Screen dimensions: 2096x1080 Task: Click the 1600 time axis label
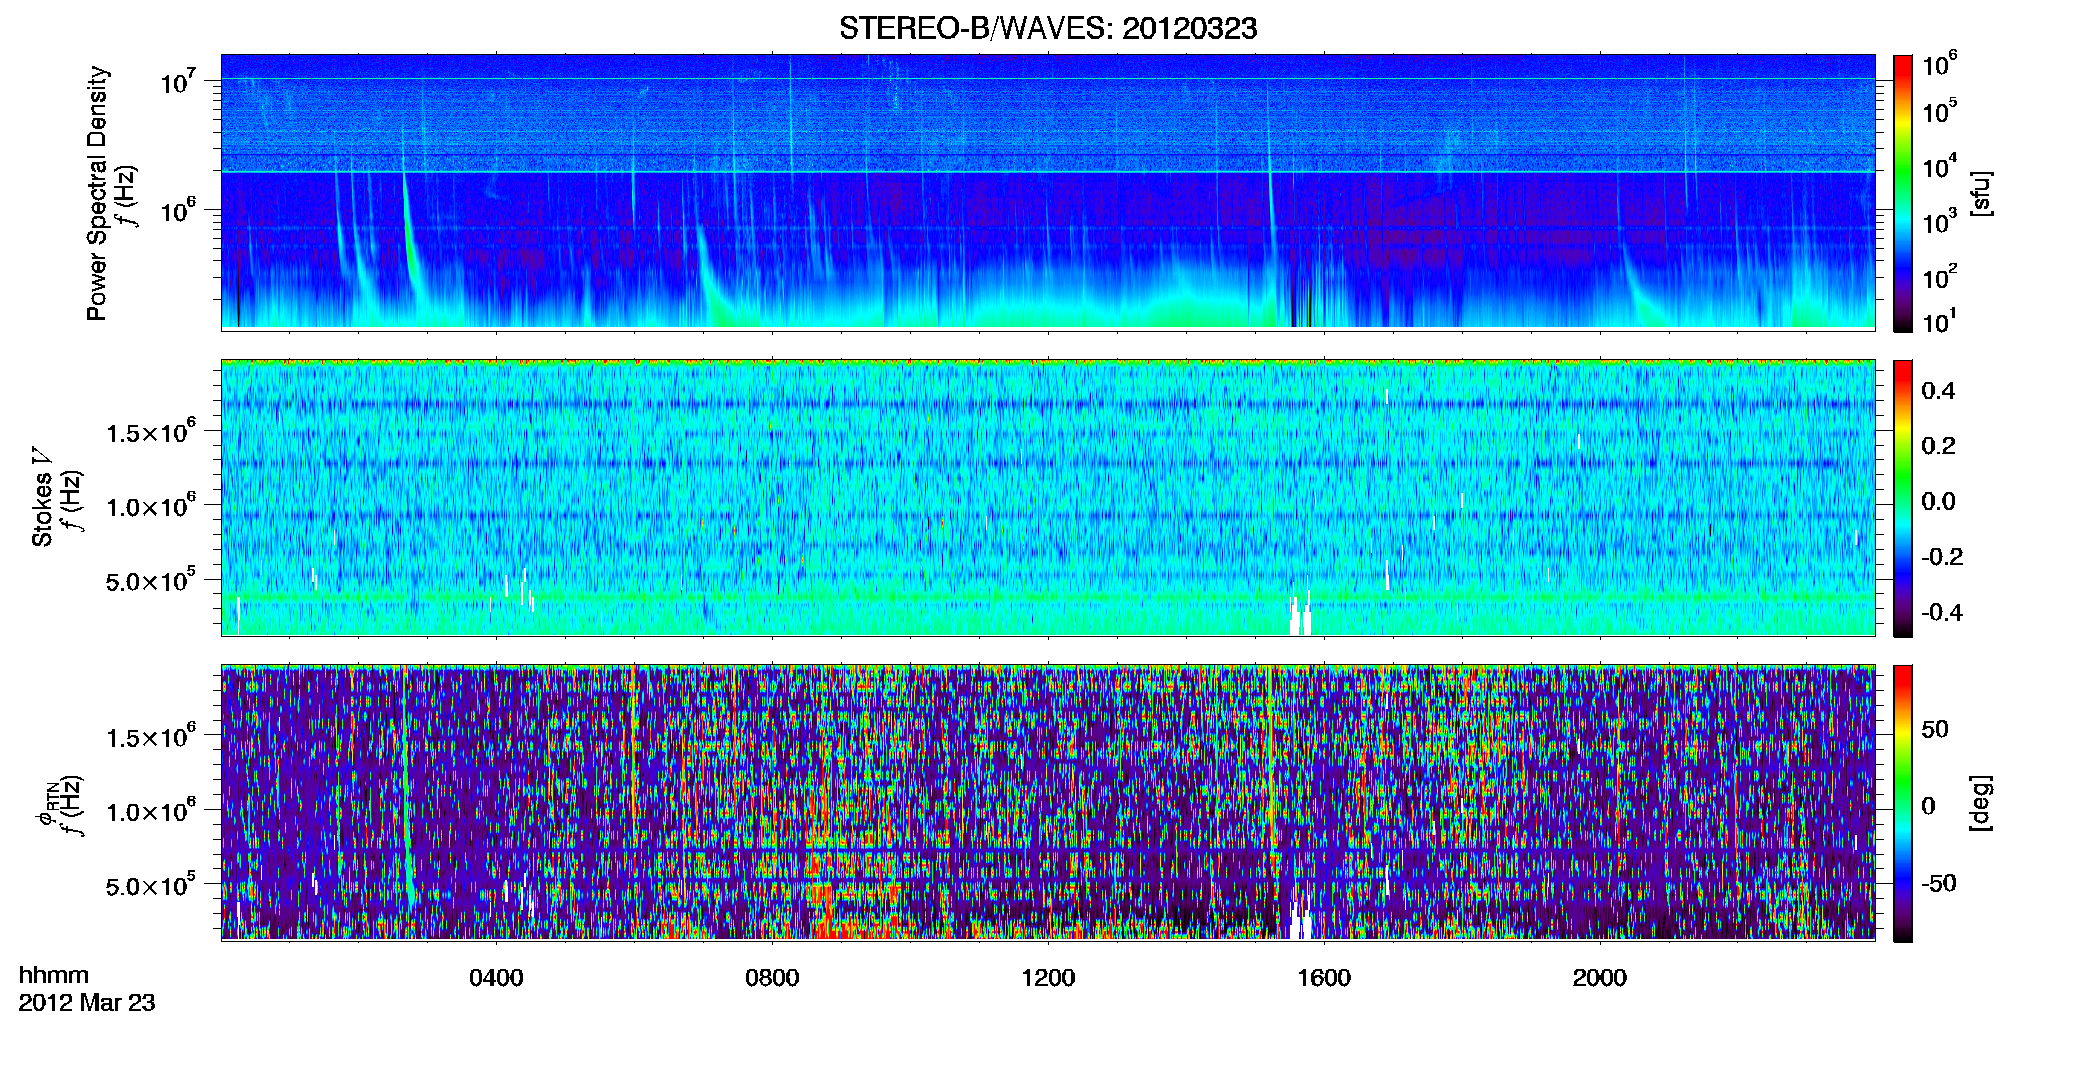(x=1324, y=978)
